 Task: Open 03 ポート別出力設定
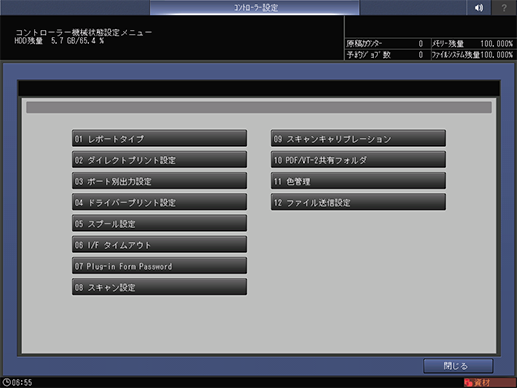(x=159, y=181)
